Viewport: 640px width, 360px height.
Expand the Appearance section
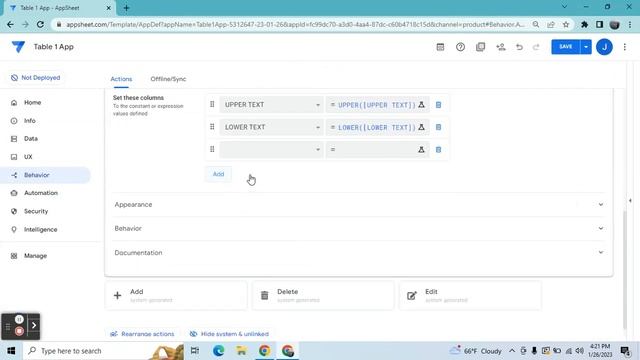[x=358, y=204]
